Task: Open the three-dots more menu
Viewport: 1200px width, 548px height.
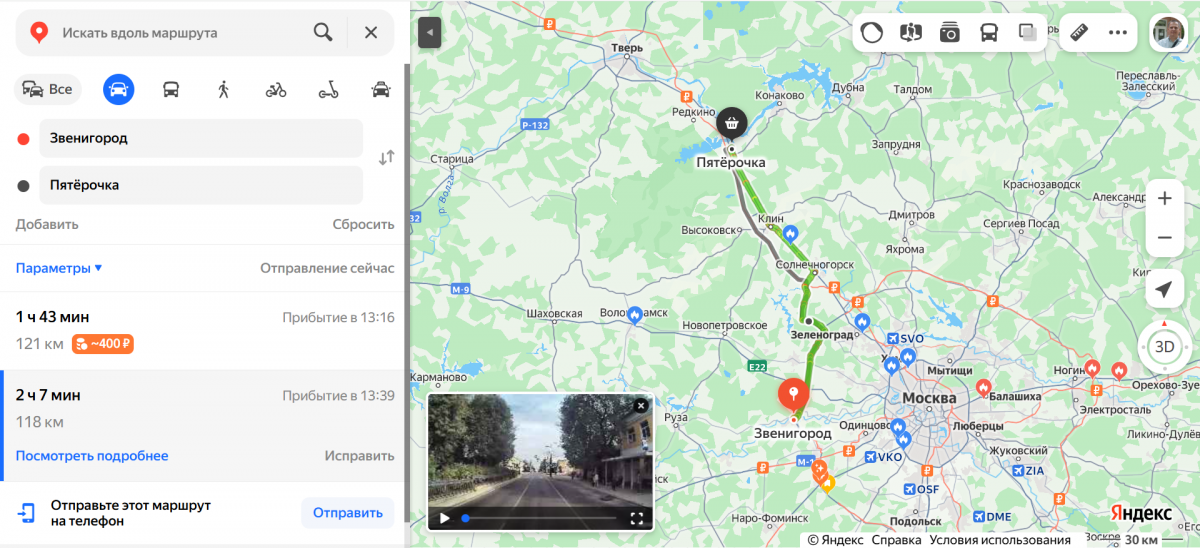Action: click(x=1118, y=32)
